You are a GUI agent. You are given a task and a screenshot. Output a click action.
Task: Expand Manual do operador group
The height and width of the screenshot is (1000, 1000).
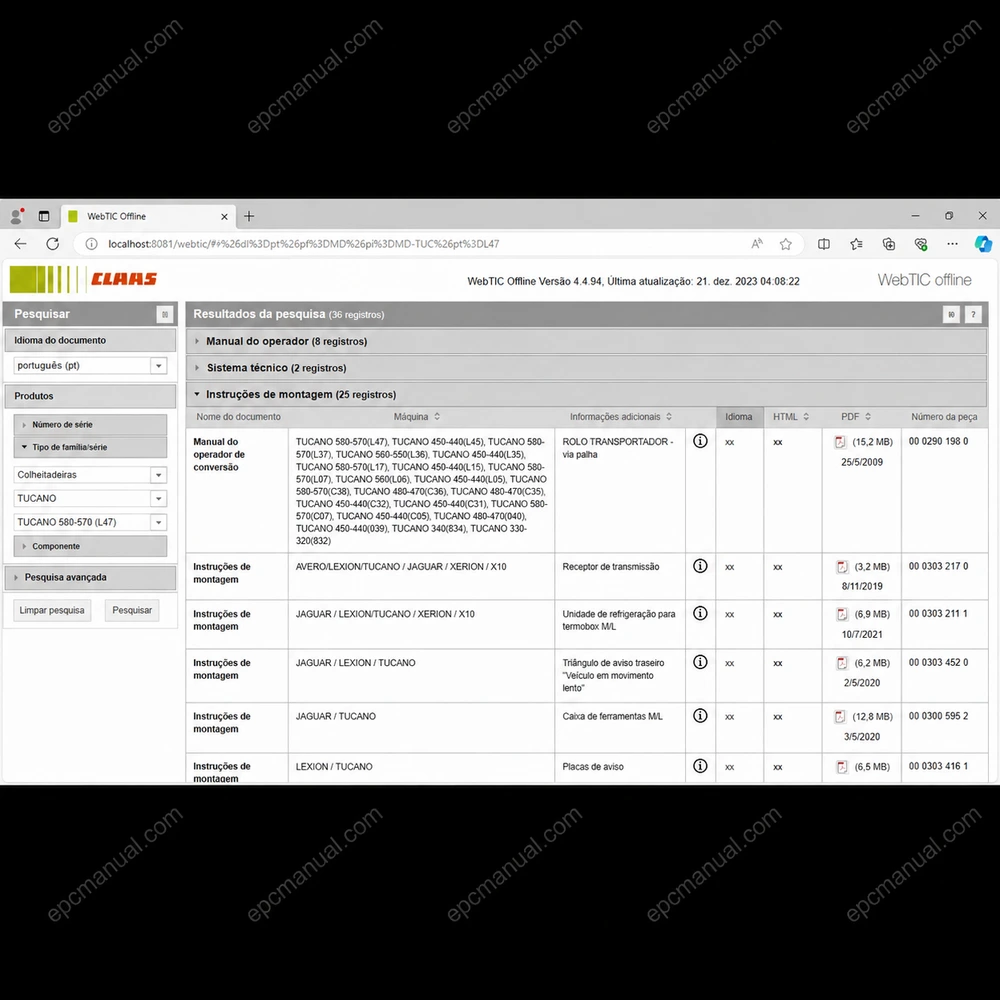point(586,341)
